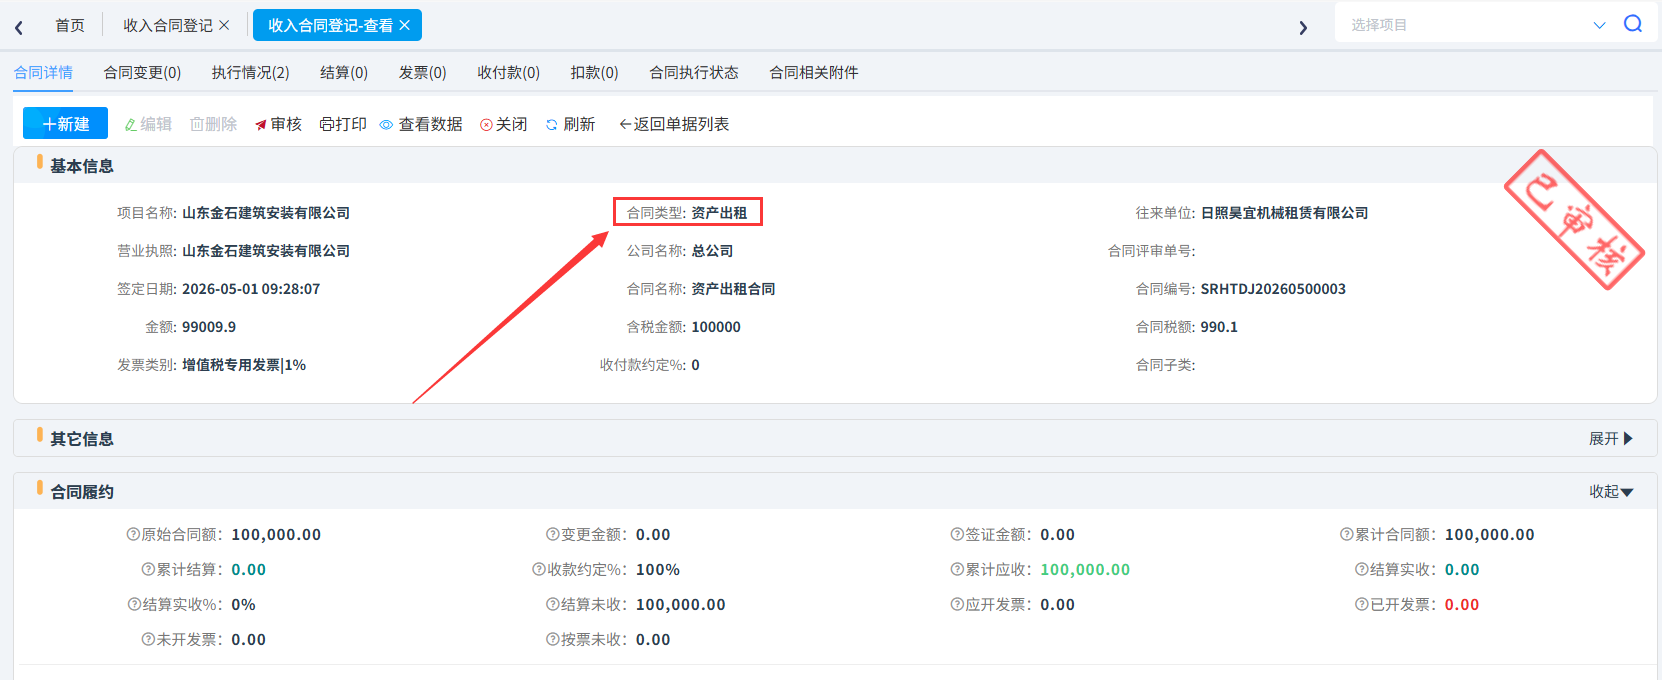Screen dimensions: 1662x680
Task: Switch to 执行情况(2) tab
Action: tap(250, 72)
